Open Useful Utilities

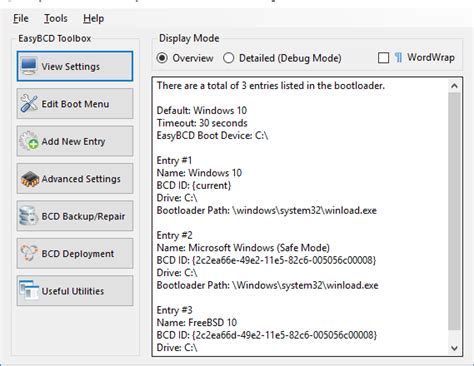click(x=75, y=291)
